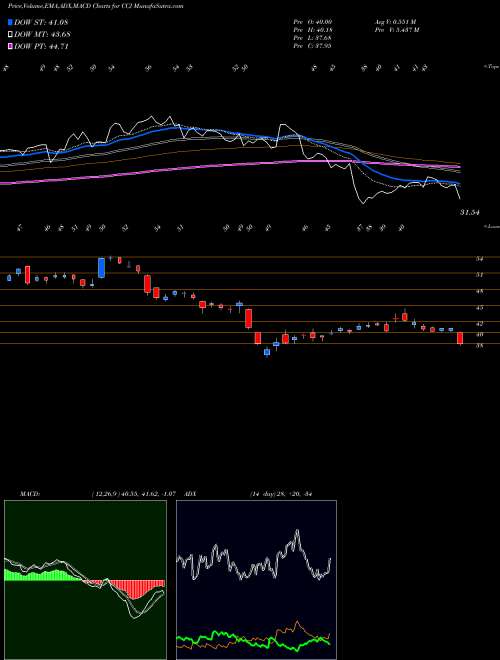Click the 40 price axis label

pos(479,335)
